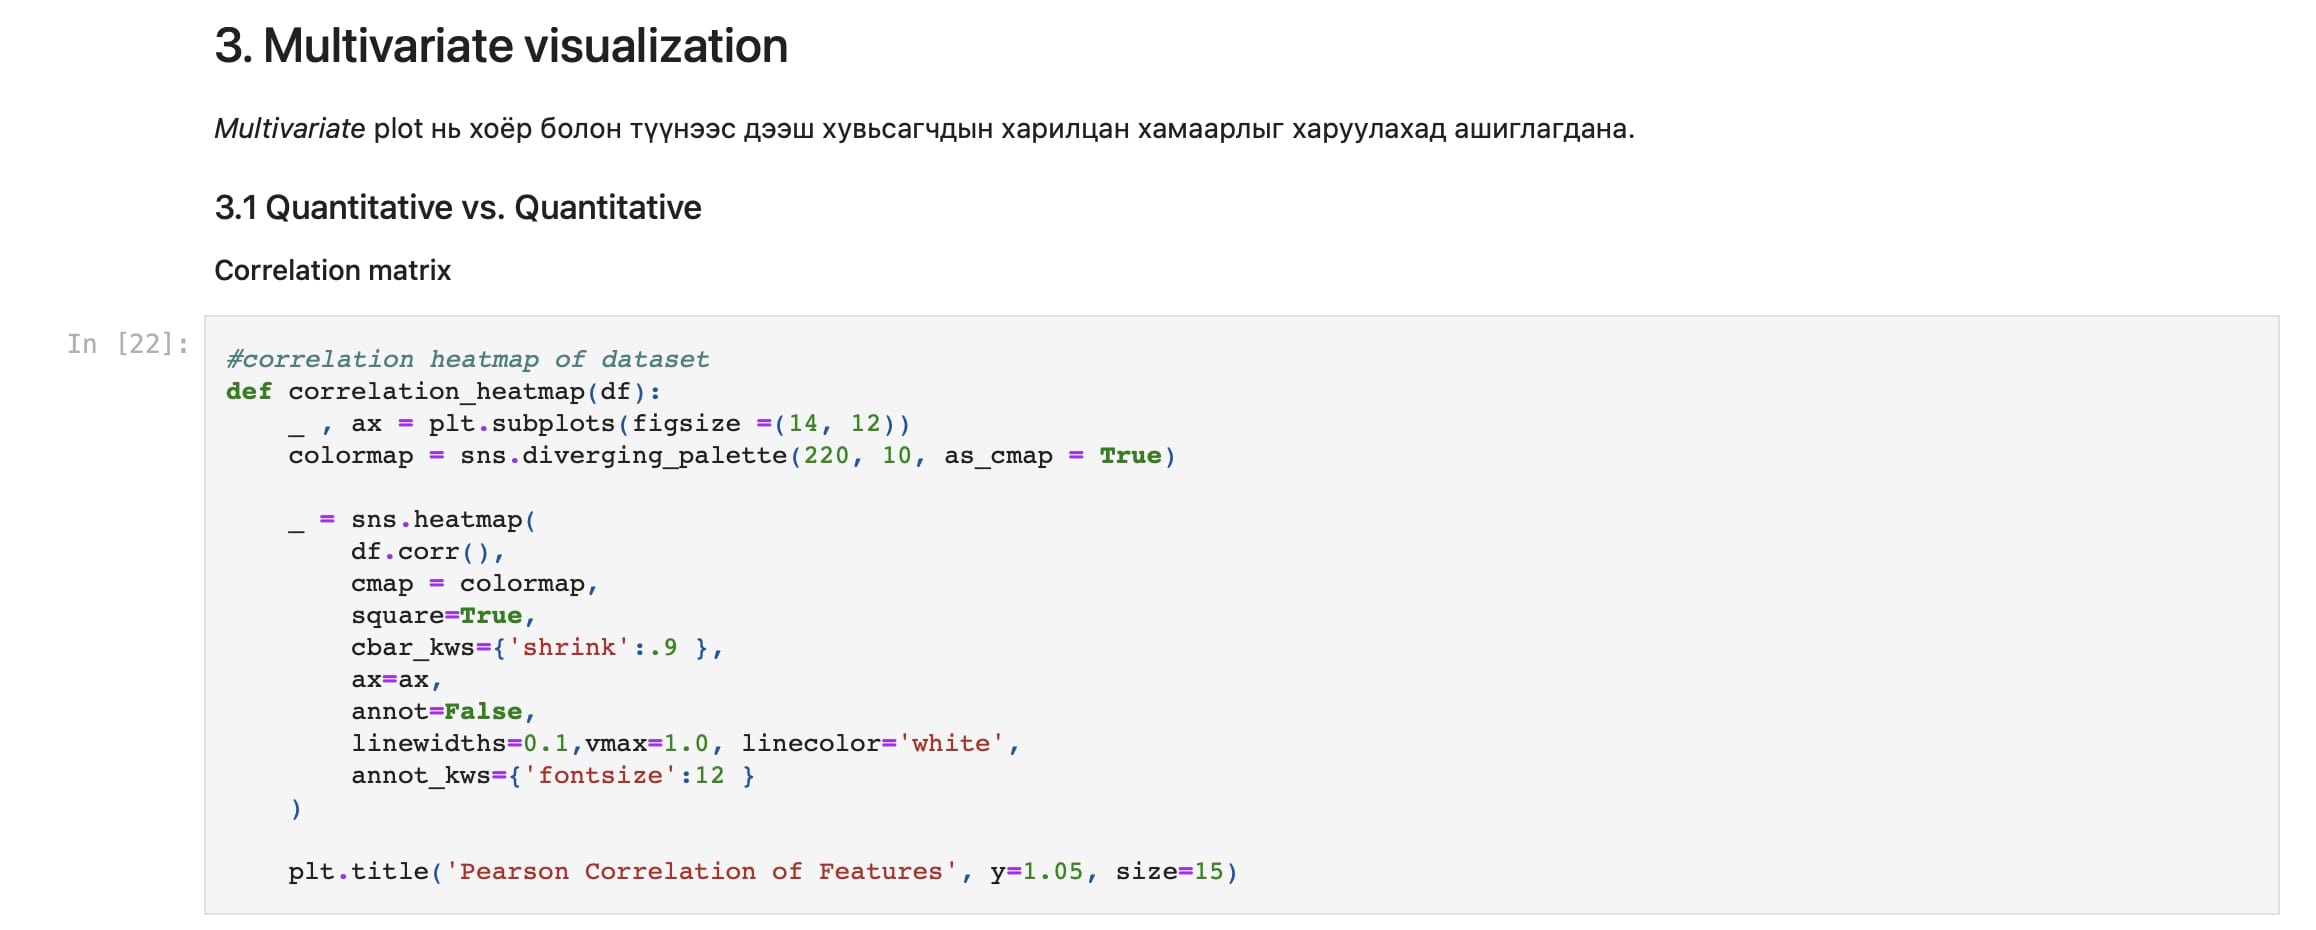This screenshot has height=930, width=2316.
Task: Click the "True" keyword after as_cmap
Action: pos(1130,455)
